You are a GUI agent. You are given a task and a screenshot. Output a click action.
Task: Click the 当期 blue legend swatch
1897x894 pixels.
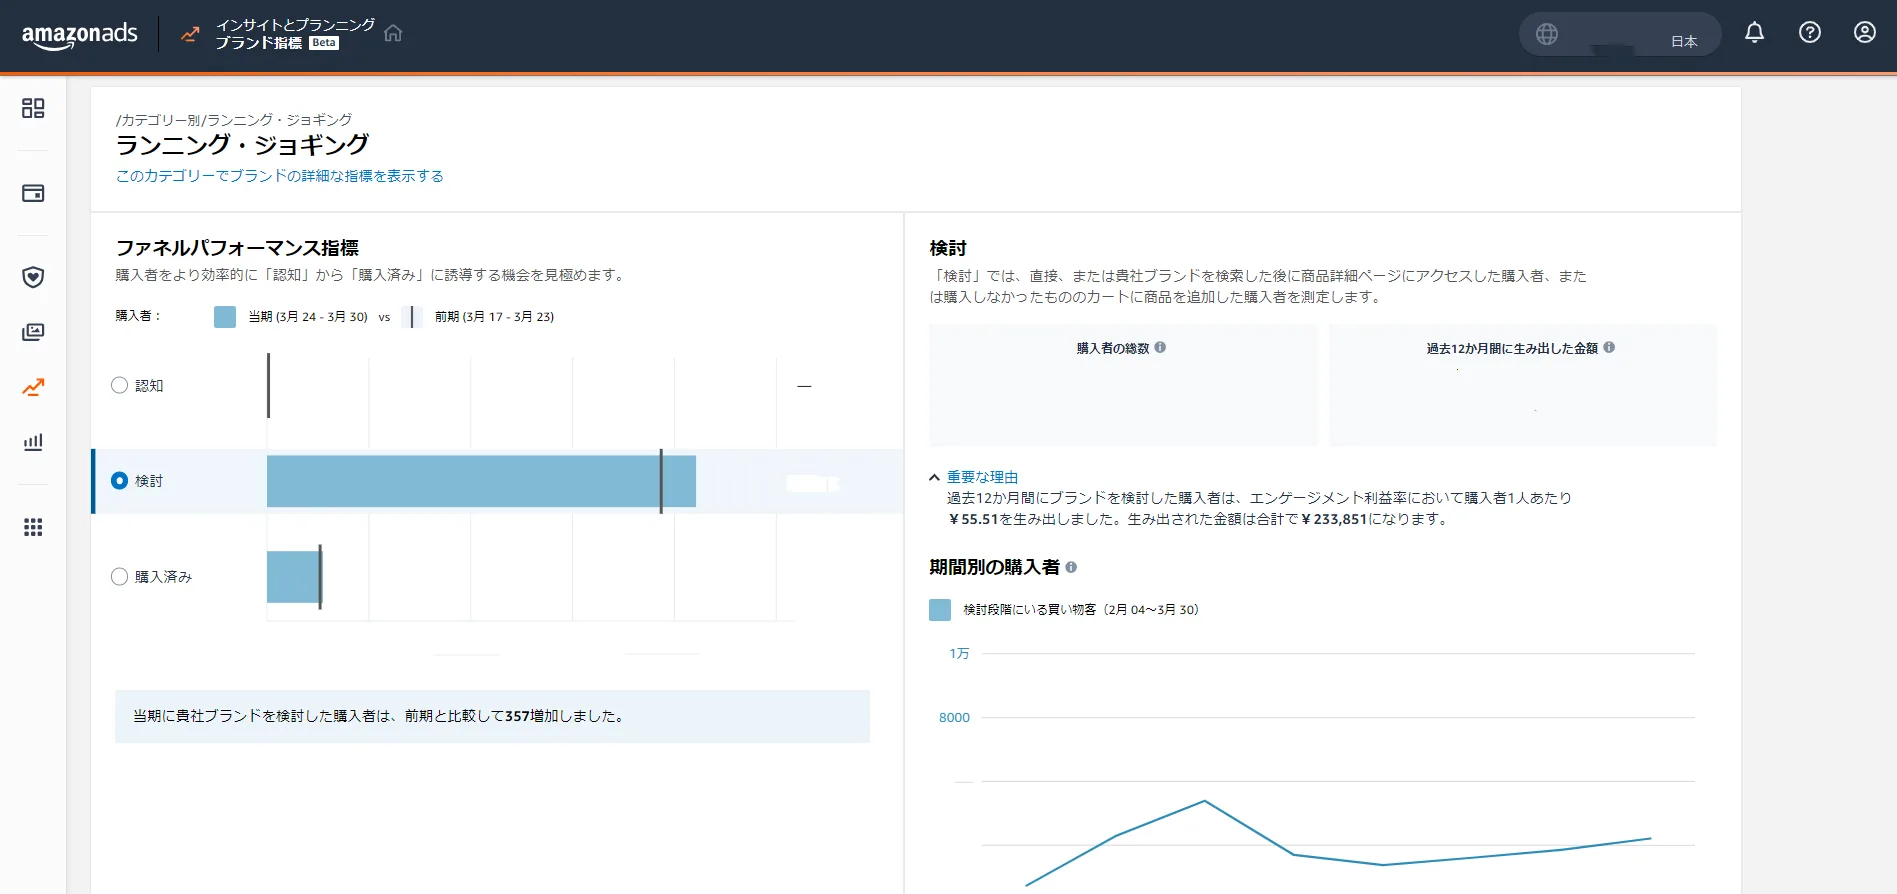225,317
